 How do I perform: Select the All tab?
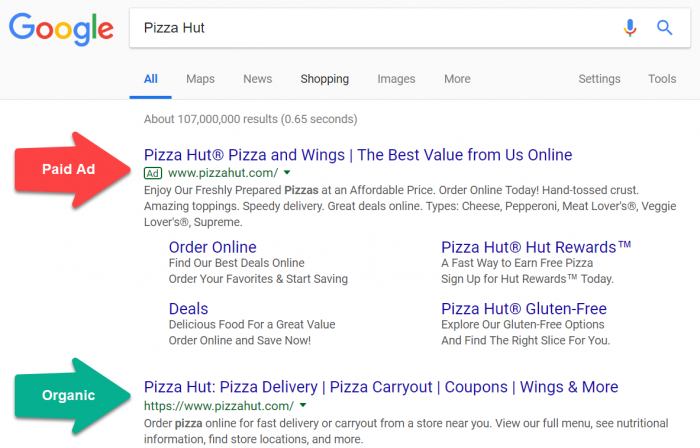(x=150, y=79)
